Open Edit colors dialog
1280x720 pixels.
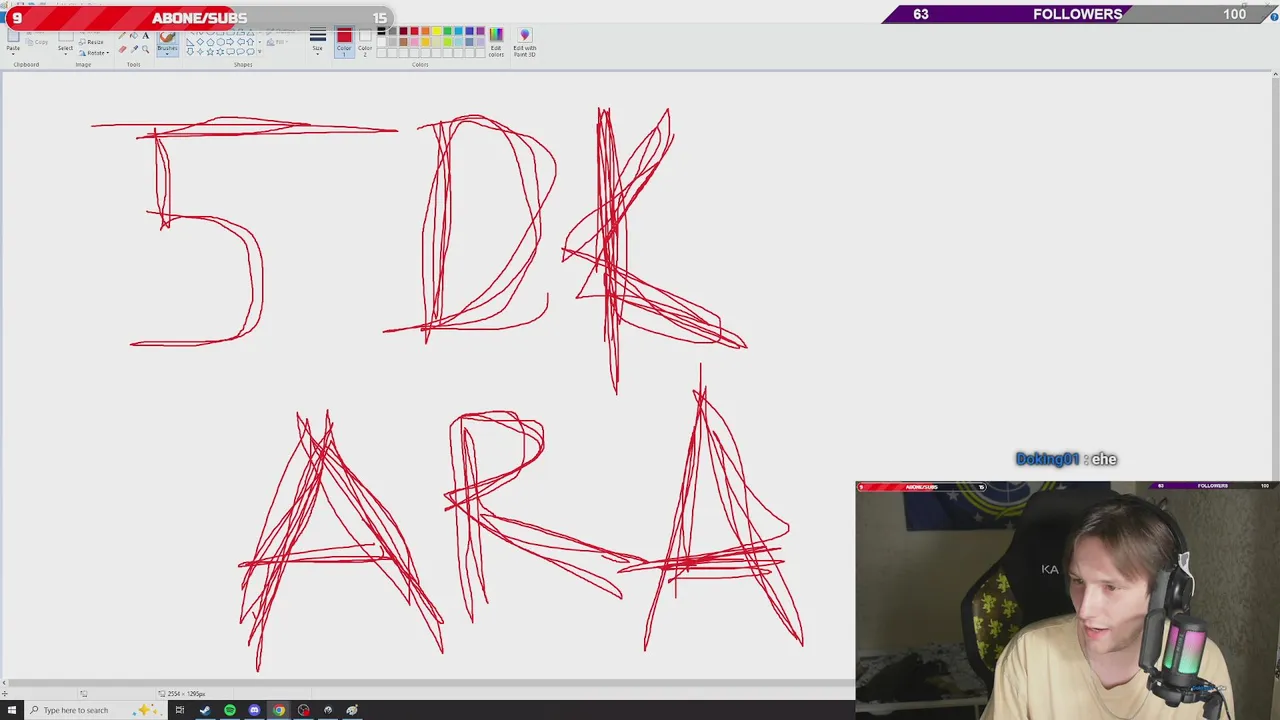point(496,41)
